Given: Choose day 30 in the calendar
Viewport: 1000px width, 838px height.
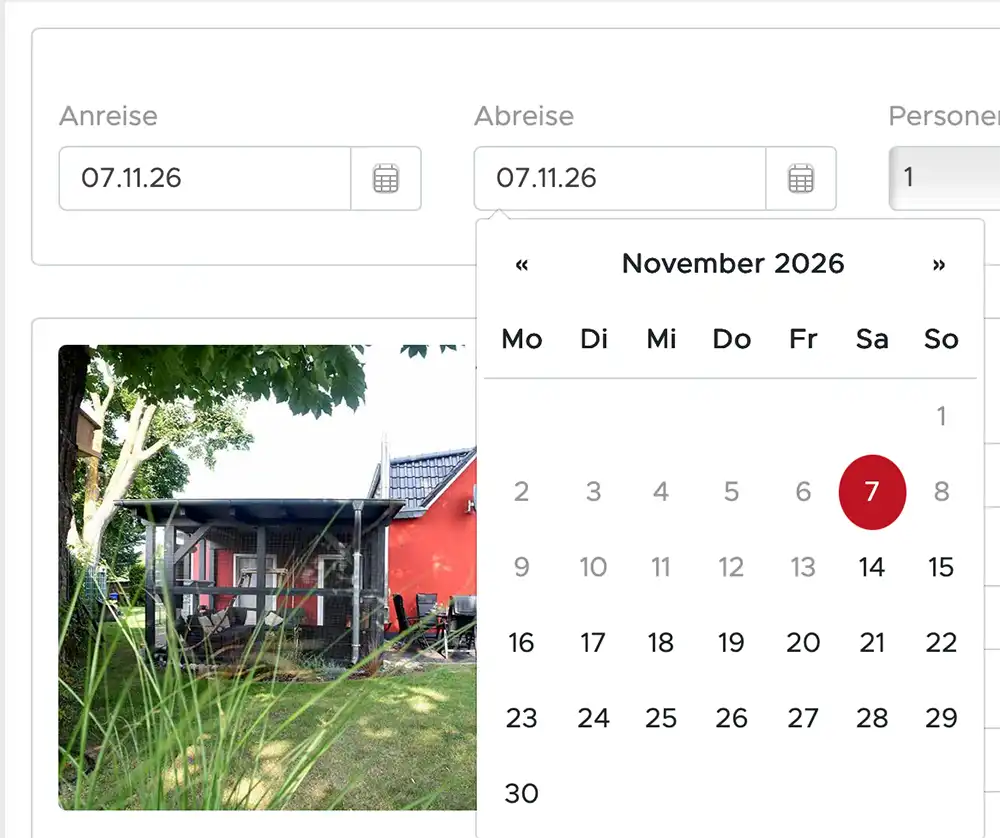Looking at the screenshot, I should tap(521, 794).
